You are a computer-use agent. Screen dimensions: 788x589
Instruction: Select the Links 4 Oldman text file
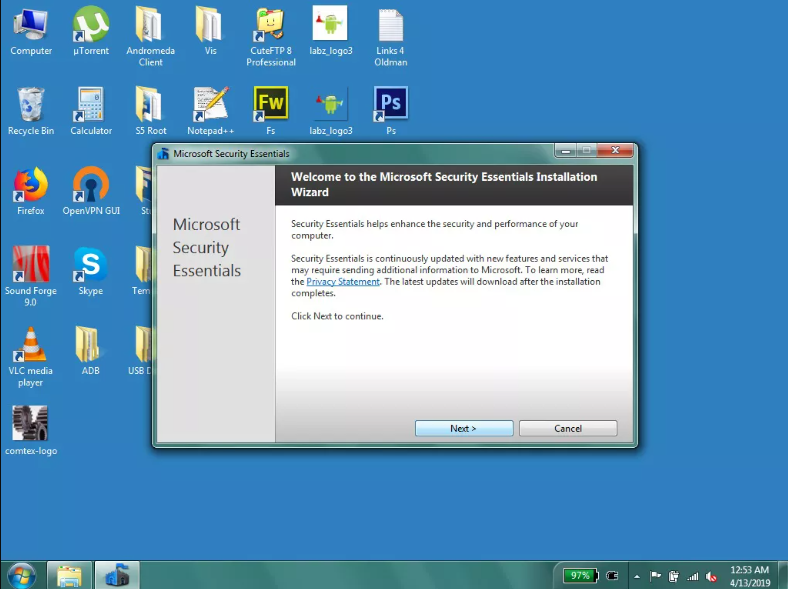click(x=390, y=37)
